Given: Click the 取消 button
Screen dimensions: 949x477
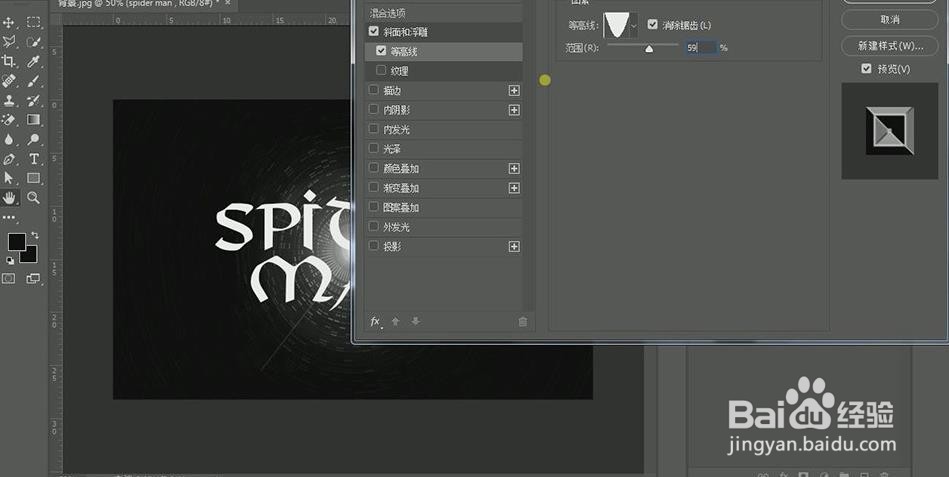Looking at the screenshot, I should 890,19.
